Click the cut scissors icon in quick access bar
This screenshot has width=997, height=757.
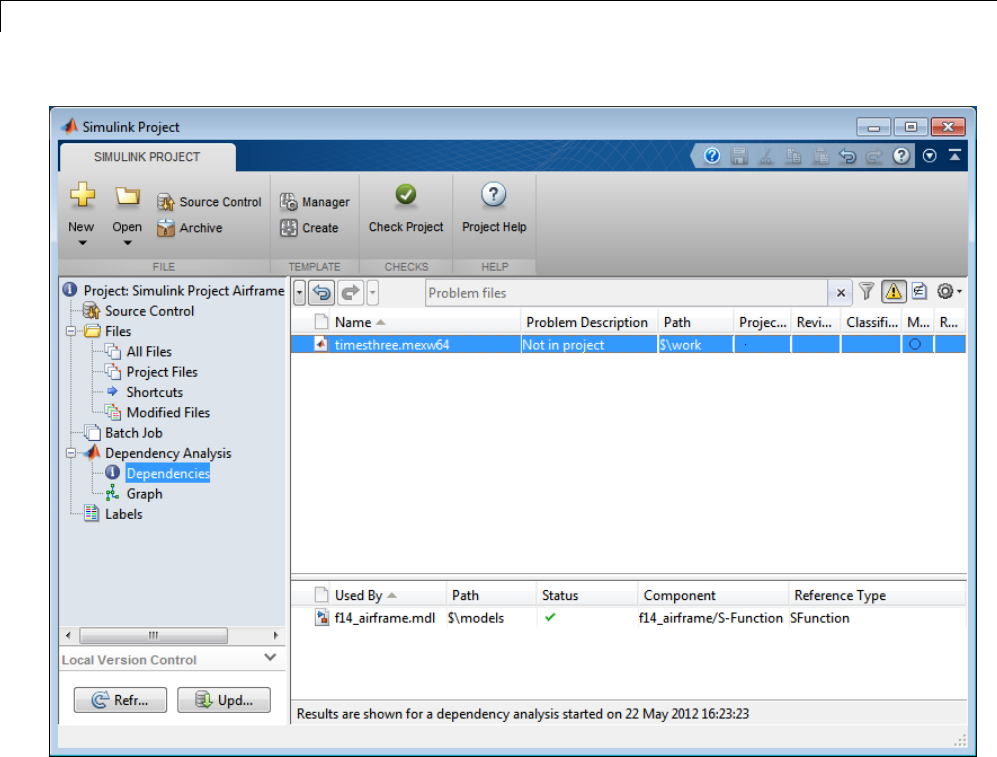click(766, 156)
